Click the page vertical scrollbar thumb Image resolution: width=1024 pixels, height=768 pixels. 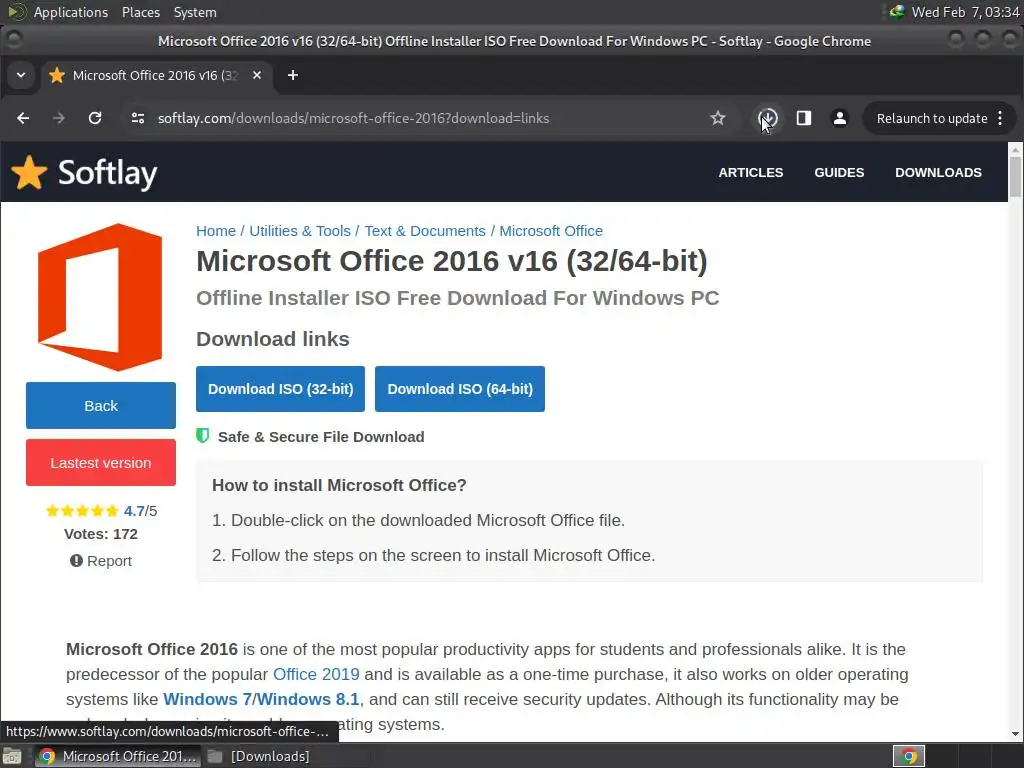pos(1015,177)
